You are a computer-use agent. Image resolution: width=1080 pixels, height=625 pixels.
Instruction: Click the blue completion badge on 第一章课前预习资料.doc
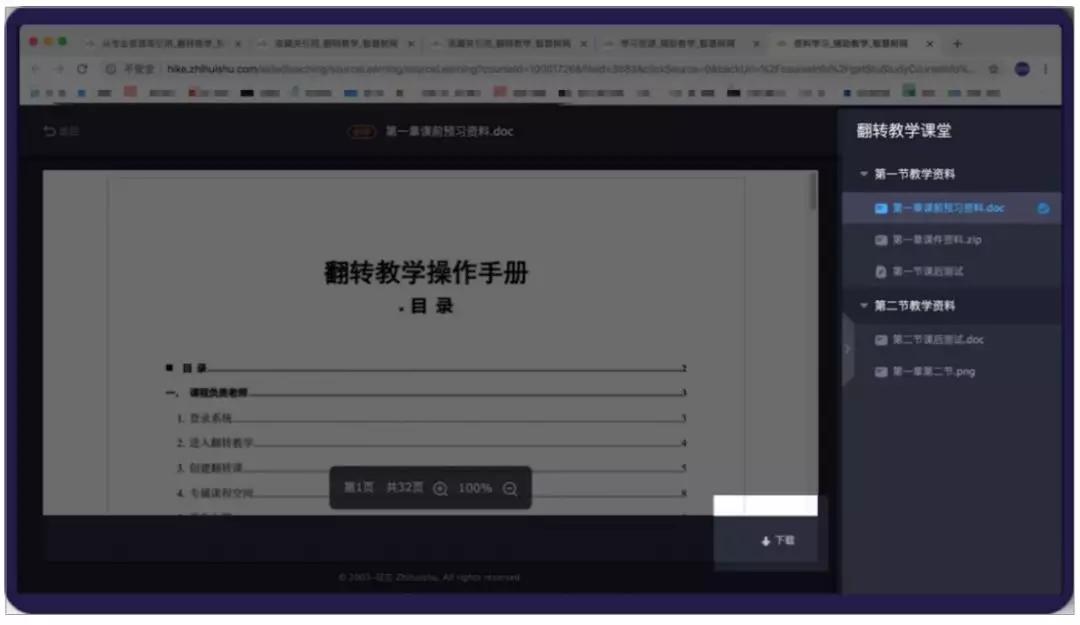click(x=1042, y=209)
